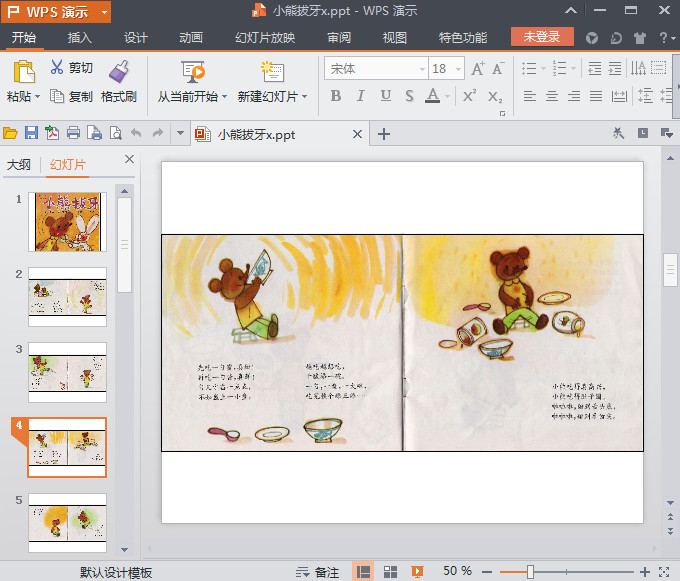Open a new document tab with plus

click(384, 134)
